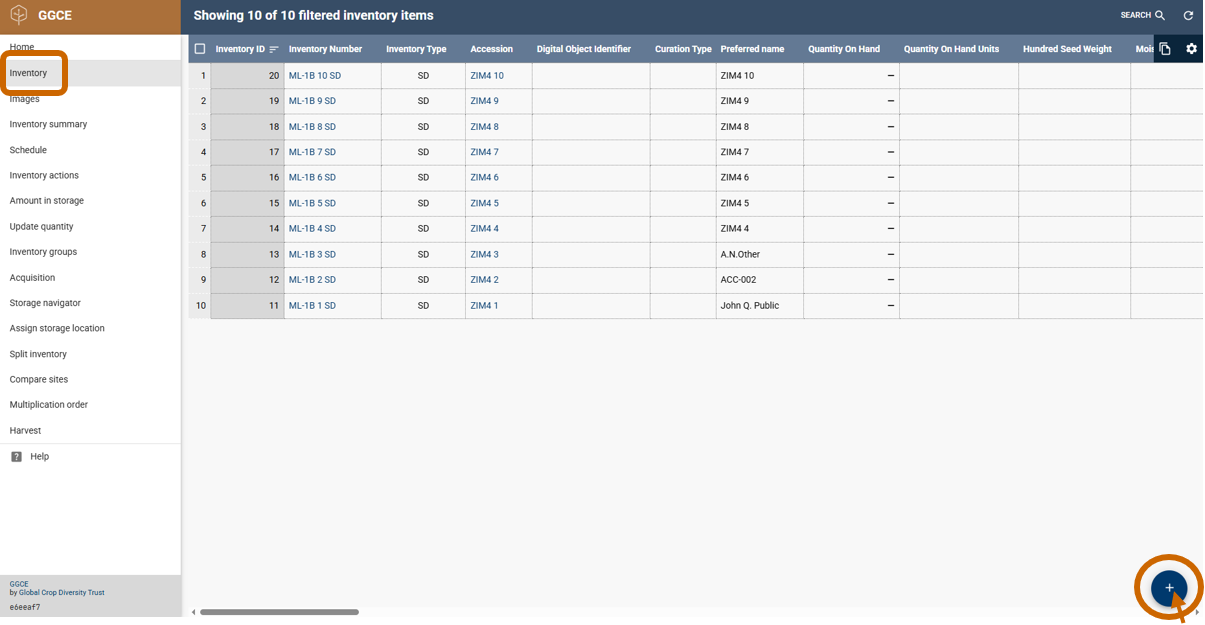Open inventory link ML-1B 10 SD
This screenshot has width=1205, height=625.
[314, 76]
